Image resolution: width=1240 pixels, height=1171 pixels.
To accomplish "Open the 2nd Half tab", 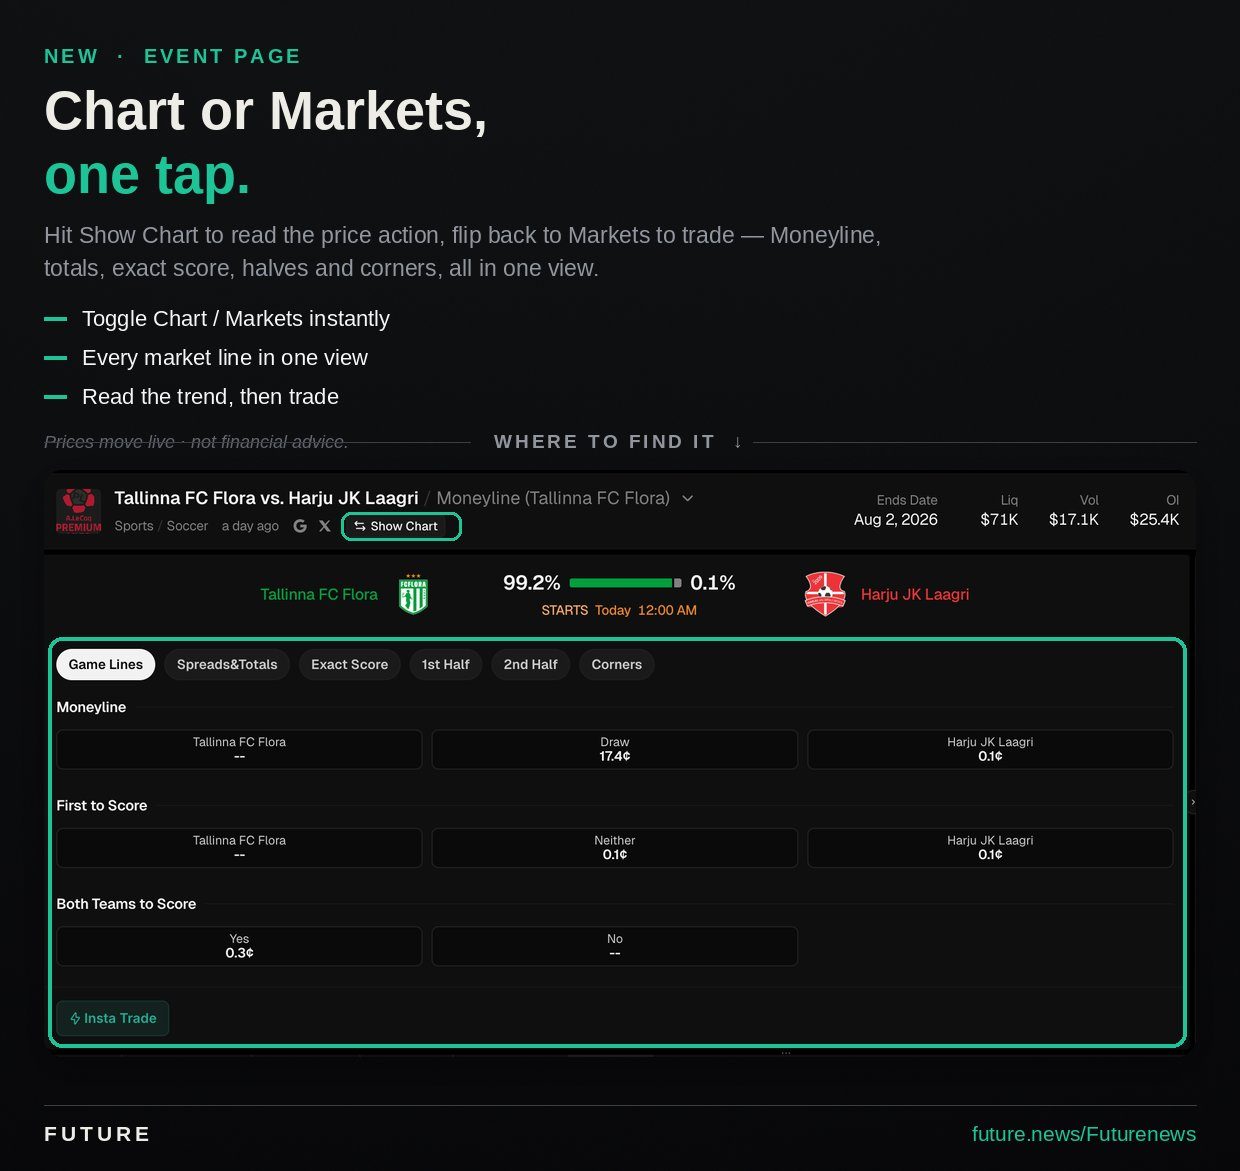I will (x=530, y=665).
